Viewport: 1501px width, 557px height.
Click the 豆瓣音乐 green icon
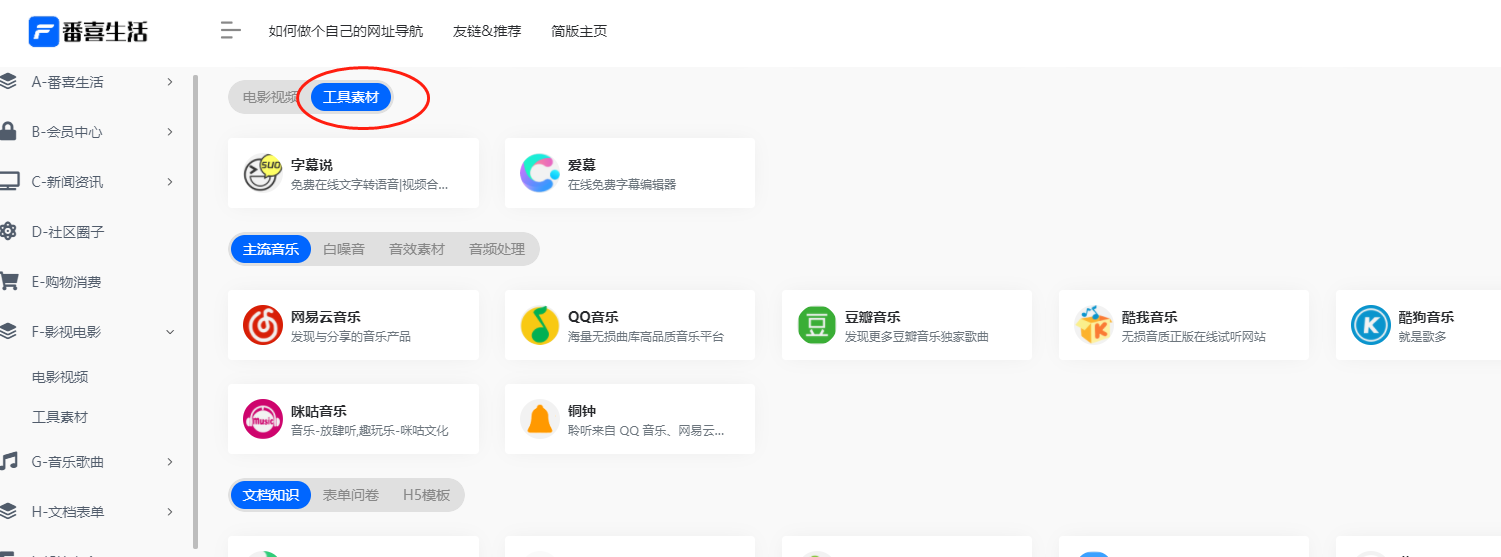(818, 325)
